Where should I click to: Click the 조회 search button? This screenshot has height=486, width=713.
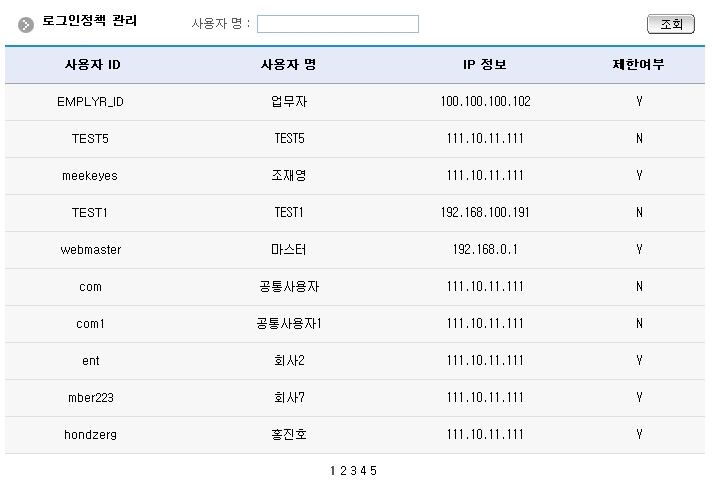coord(671,24)
